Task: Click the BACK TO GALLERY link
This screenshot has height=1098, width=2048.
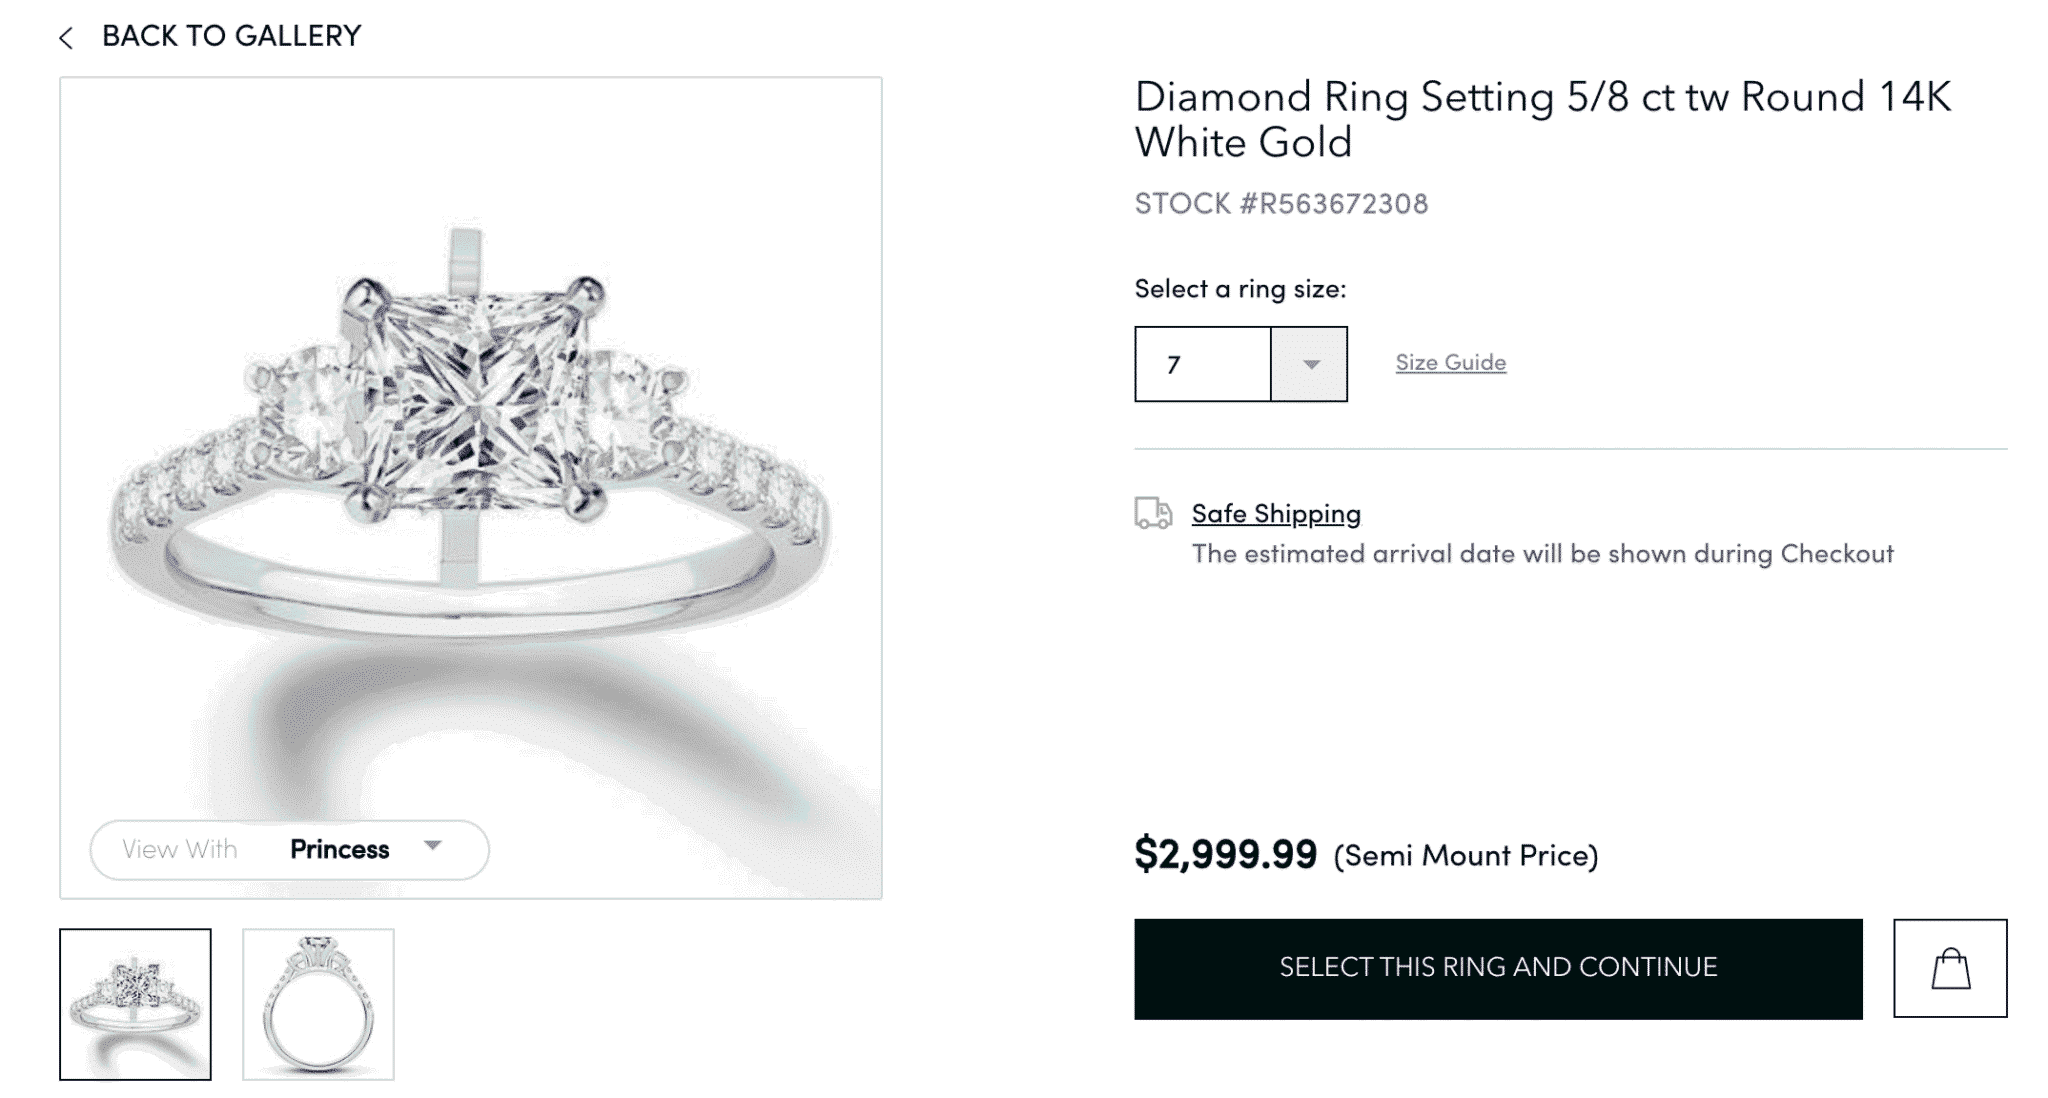Action: tap(229, 37)
